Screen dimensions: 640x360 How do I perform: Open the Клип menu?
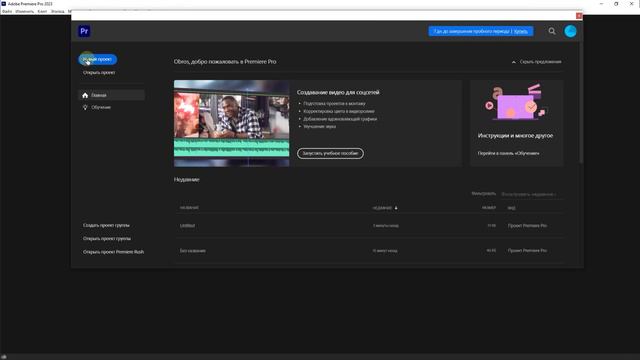tap(42, 11)
